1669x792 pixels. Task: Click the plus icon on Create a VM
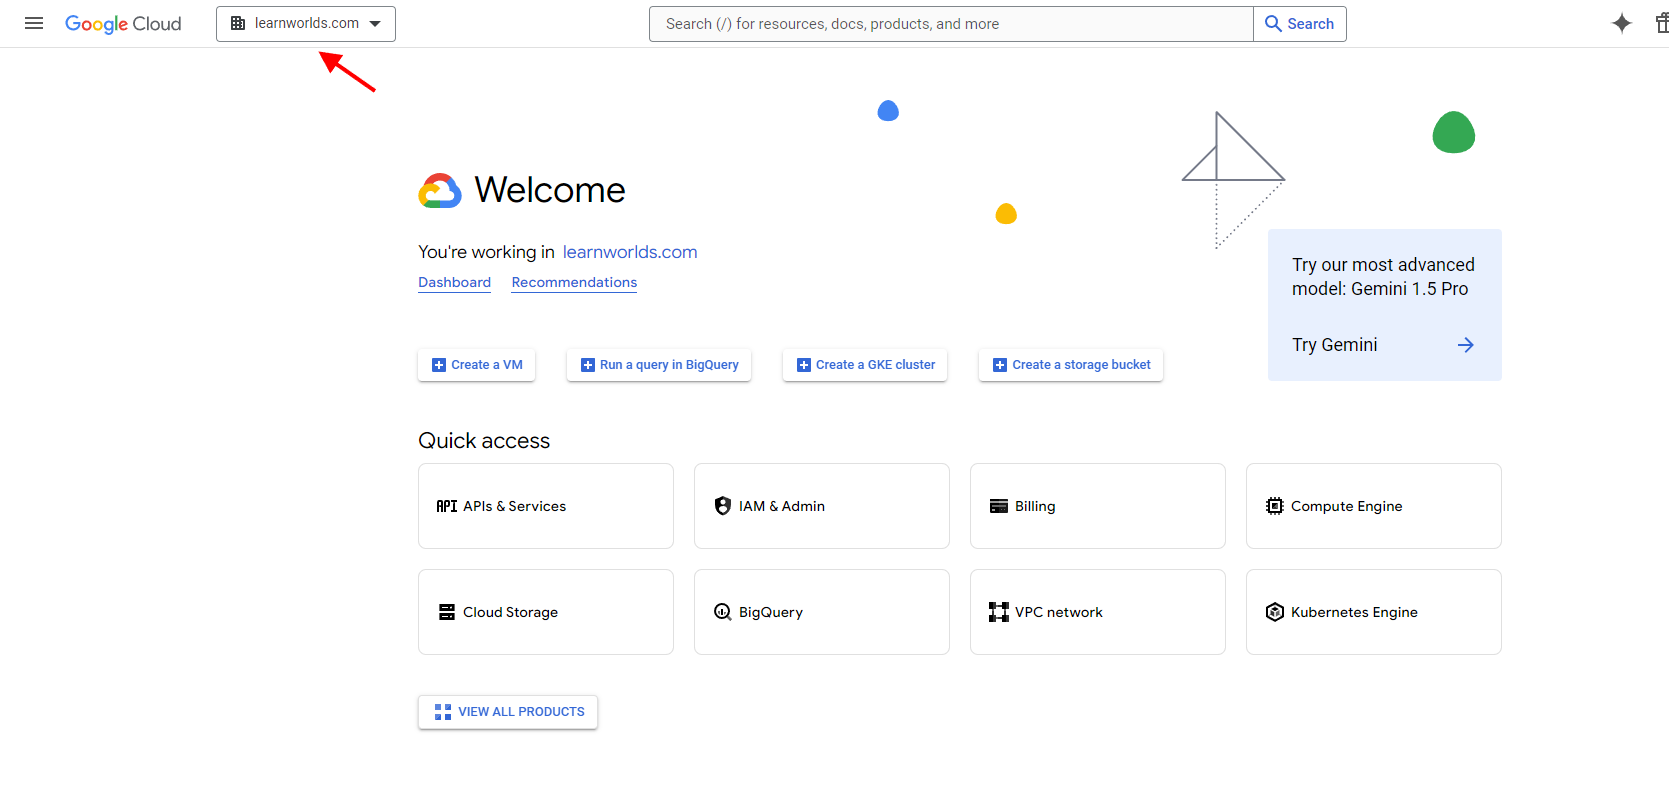click(439, 365)
